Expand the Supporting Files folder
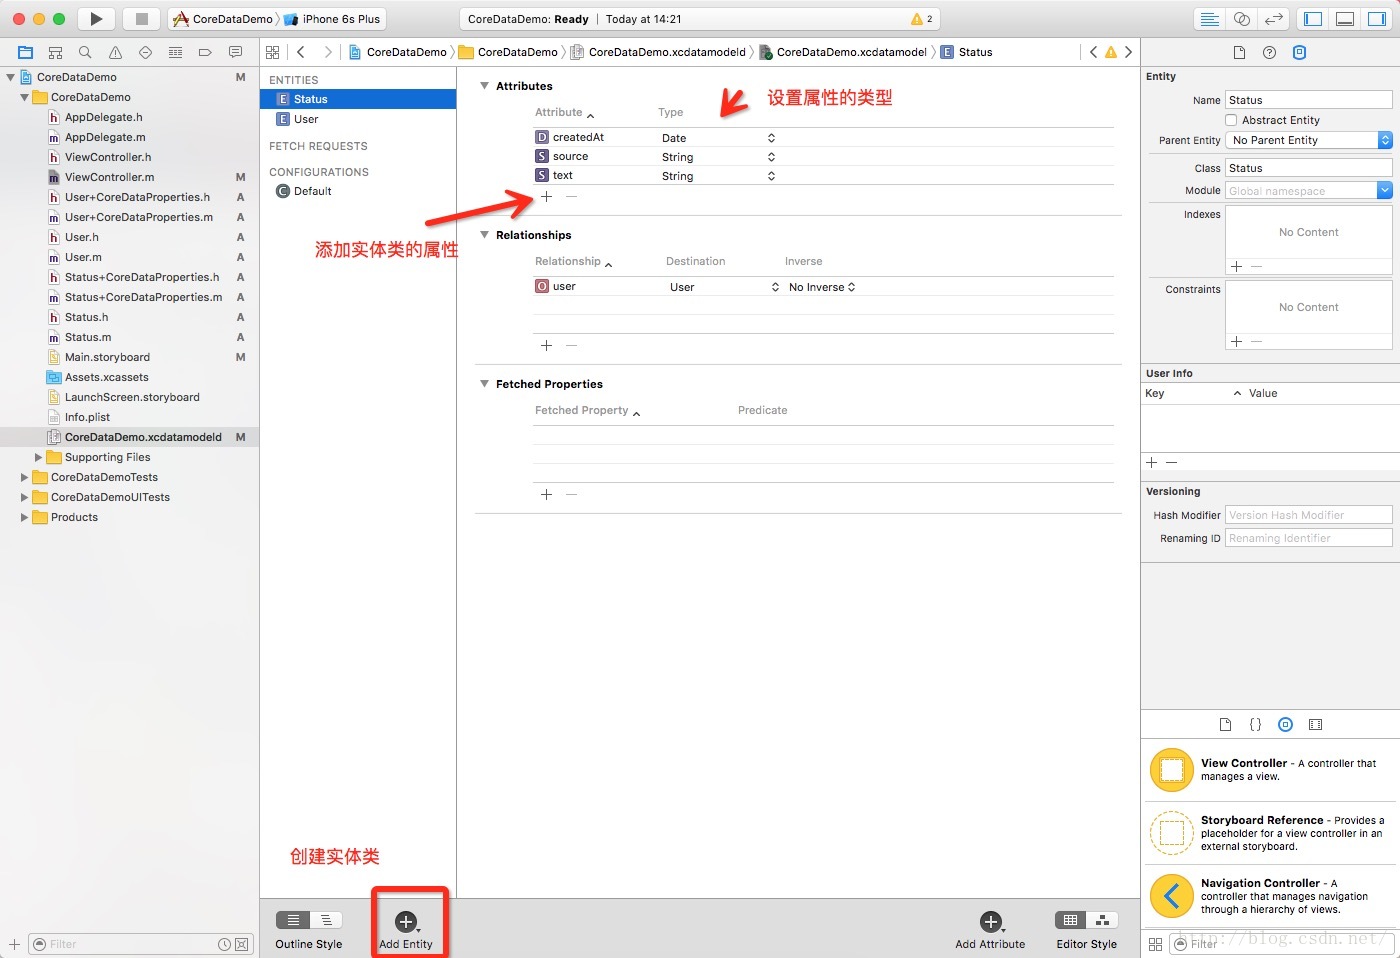The height and width of the screenshot is (958, 1400). 39,457
